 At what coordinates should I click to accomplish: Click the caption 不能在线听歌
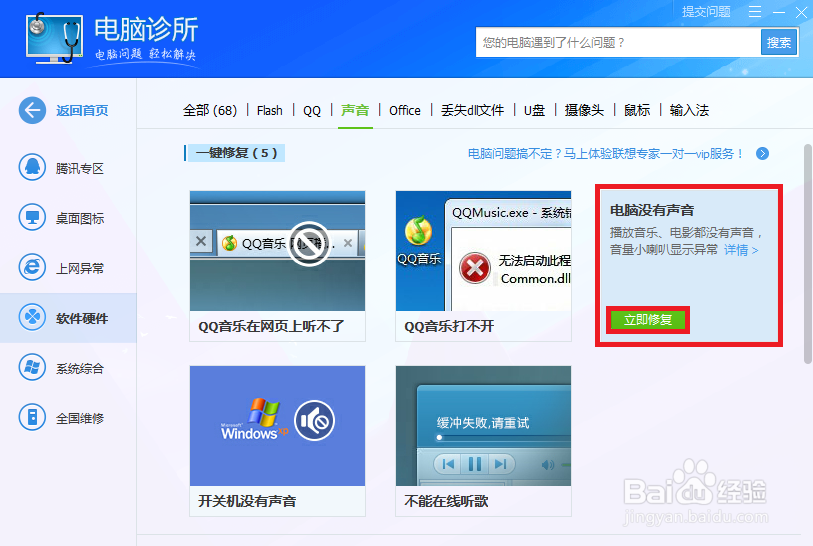click(446, 501)
